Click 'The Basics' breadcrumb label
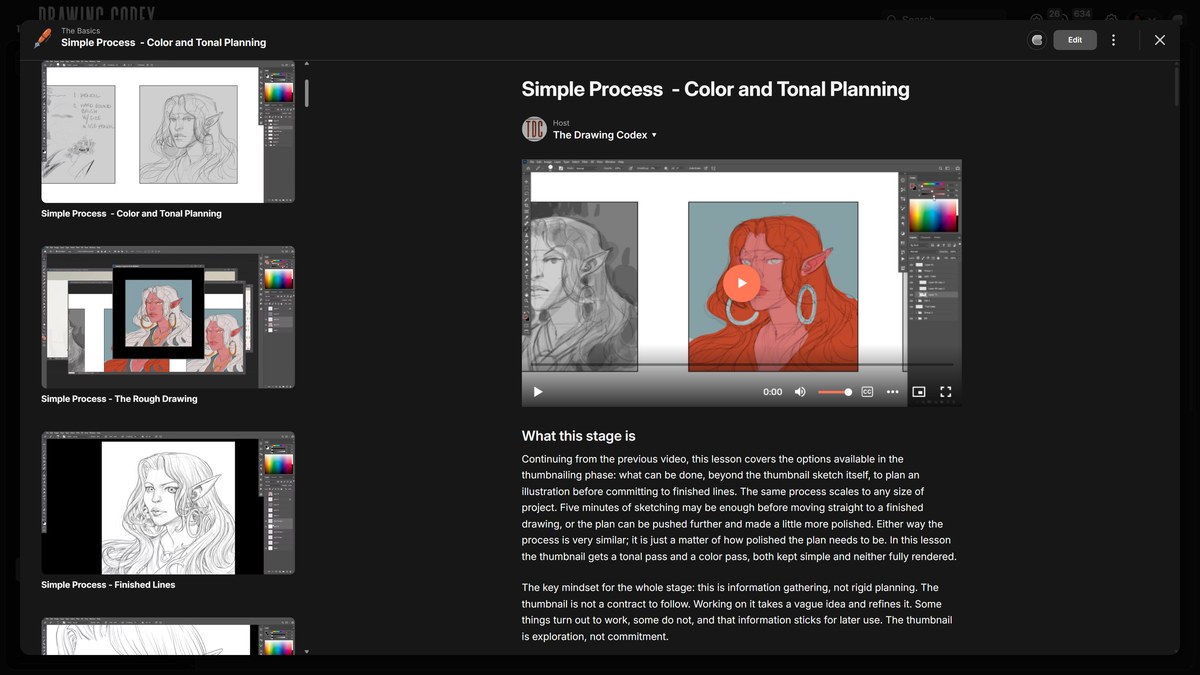 click(80, 31)
